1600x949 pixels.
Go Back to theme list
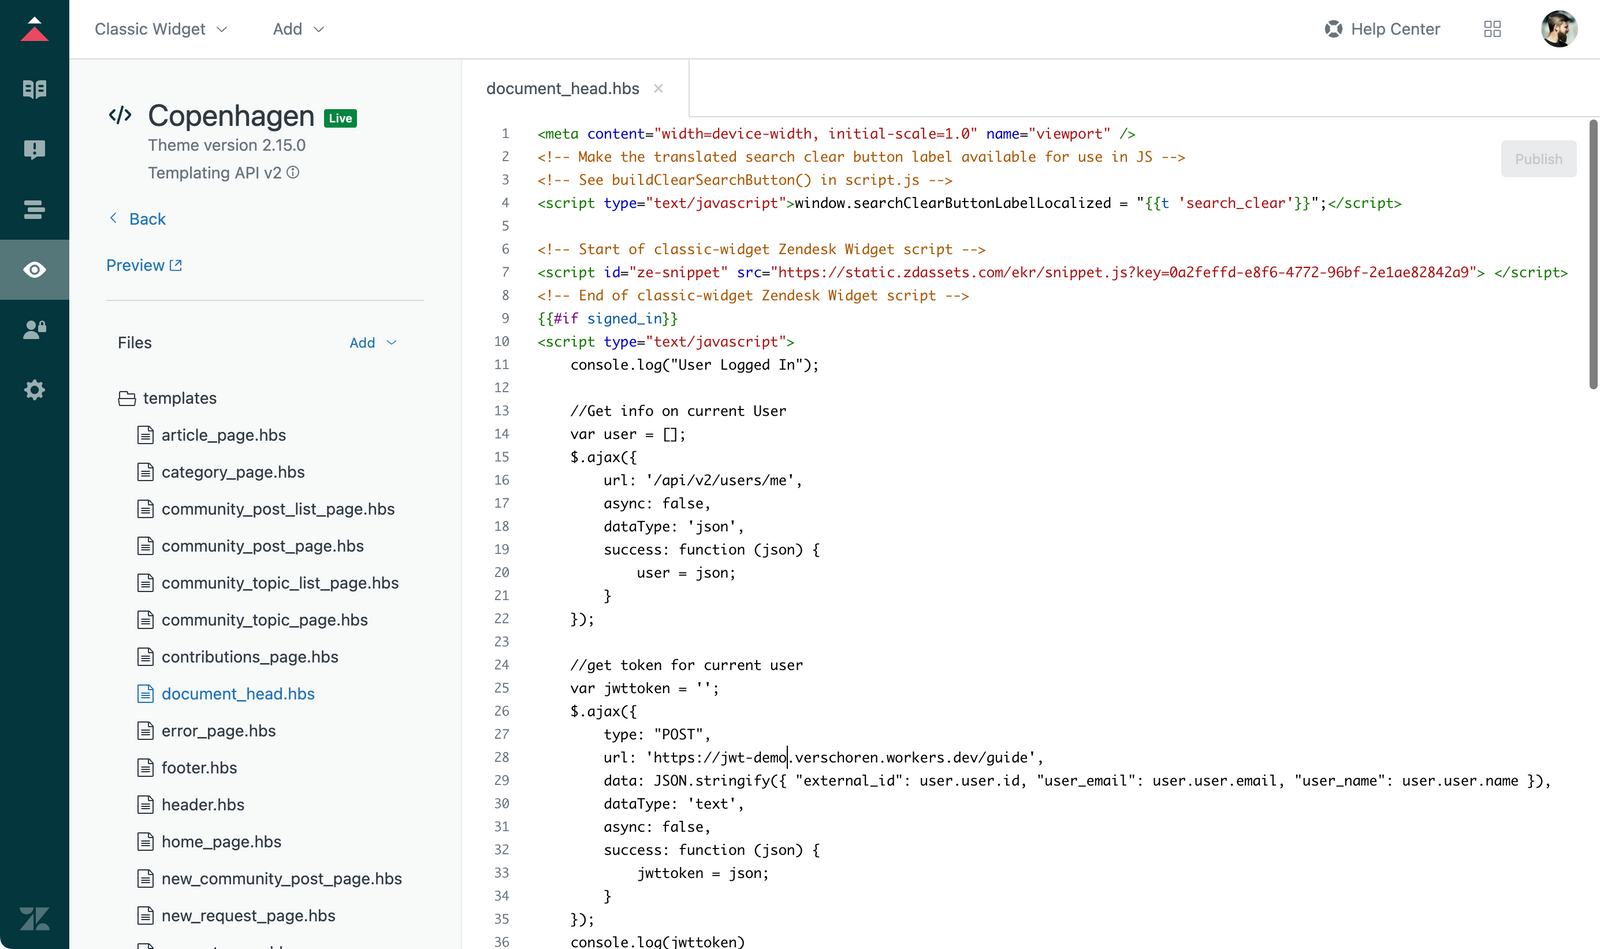pyautogui.click(x=137, y=219)
